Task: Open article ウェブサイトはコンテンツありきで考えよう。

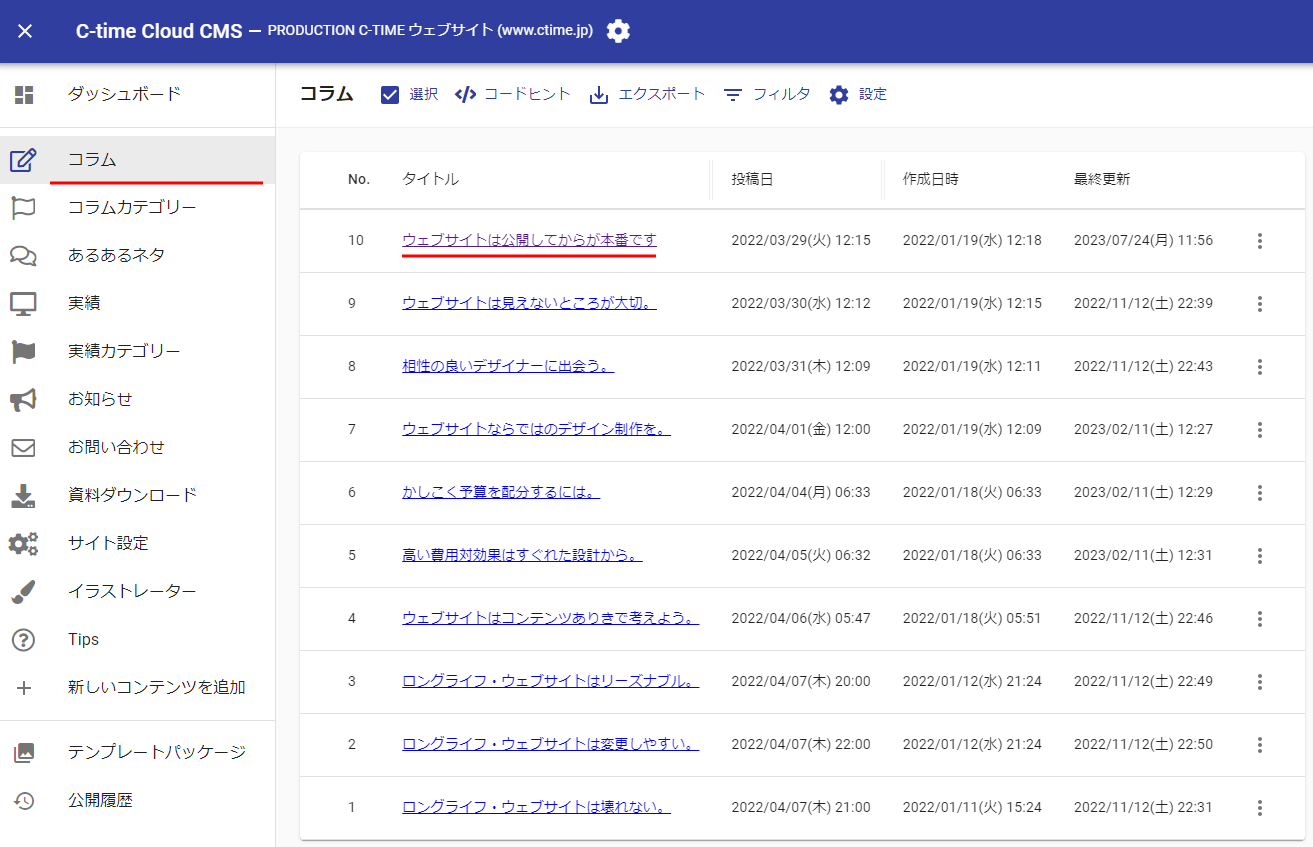Action: tap(550, 618)
